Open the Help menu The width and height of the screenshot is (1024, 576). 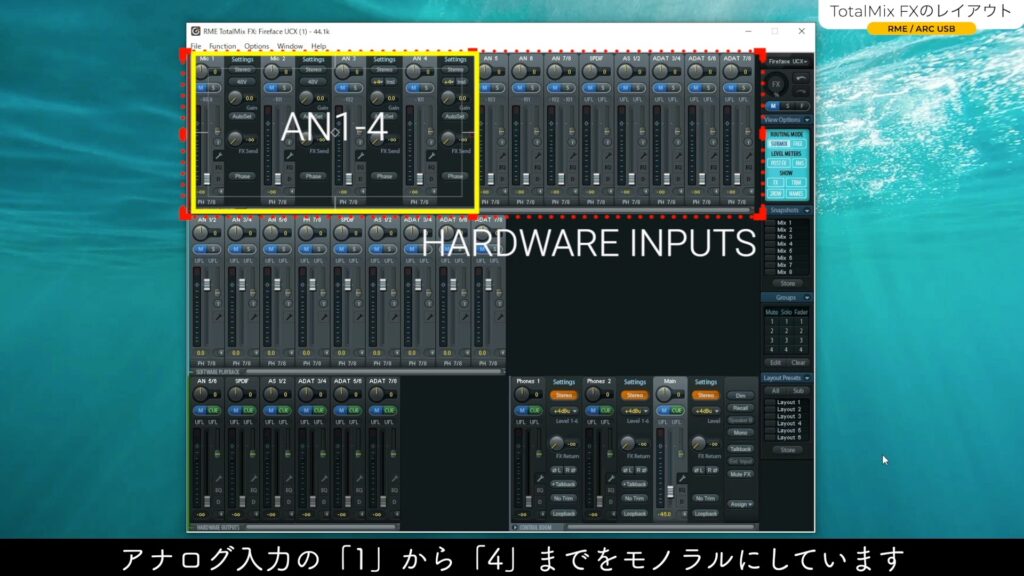(x=319, y=46)
